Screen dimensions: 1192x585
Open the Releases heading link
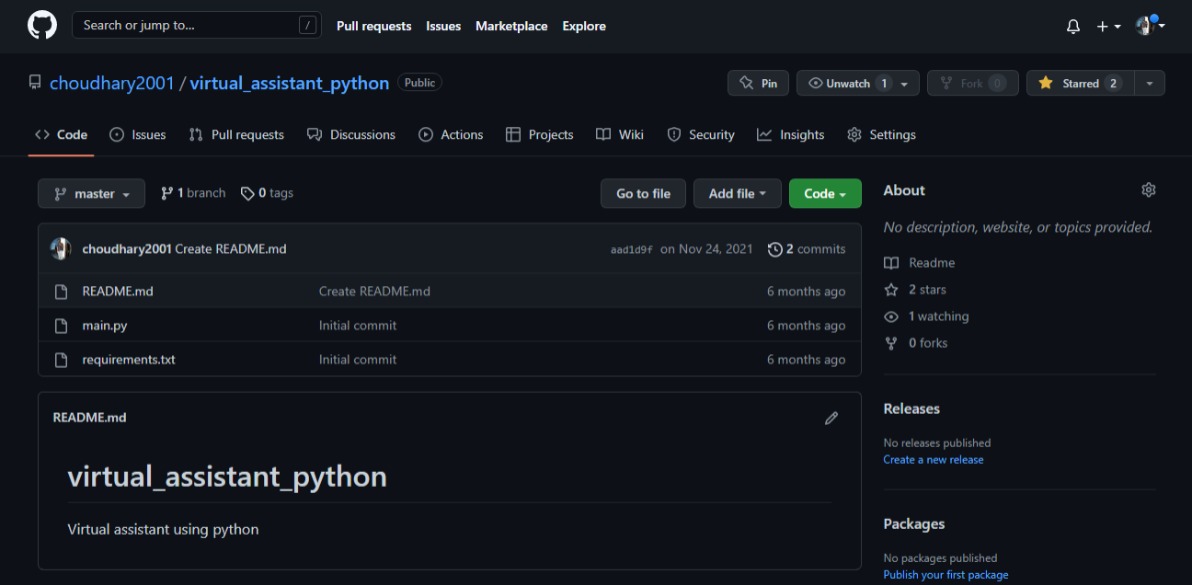(x=911, y=409)
